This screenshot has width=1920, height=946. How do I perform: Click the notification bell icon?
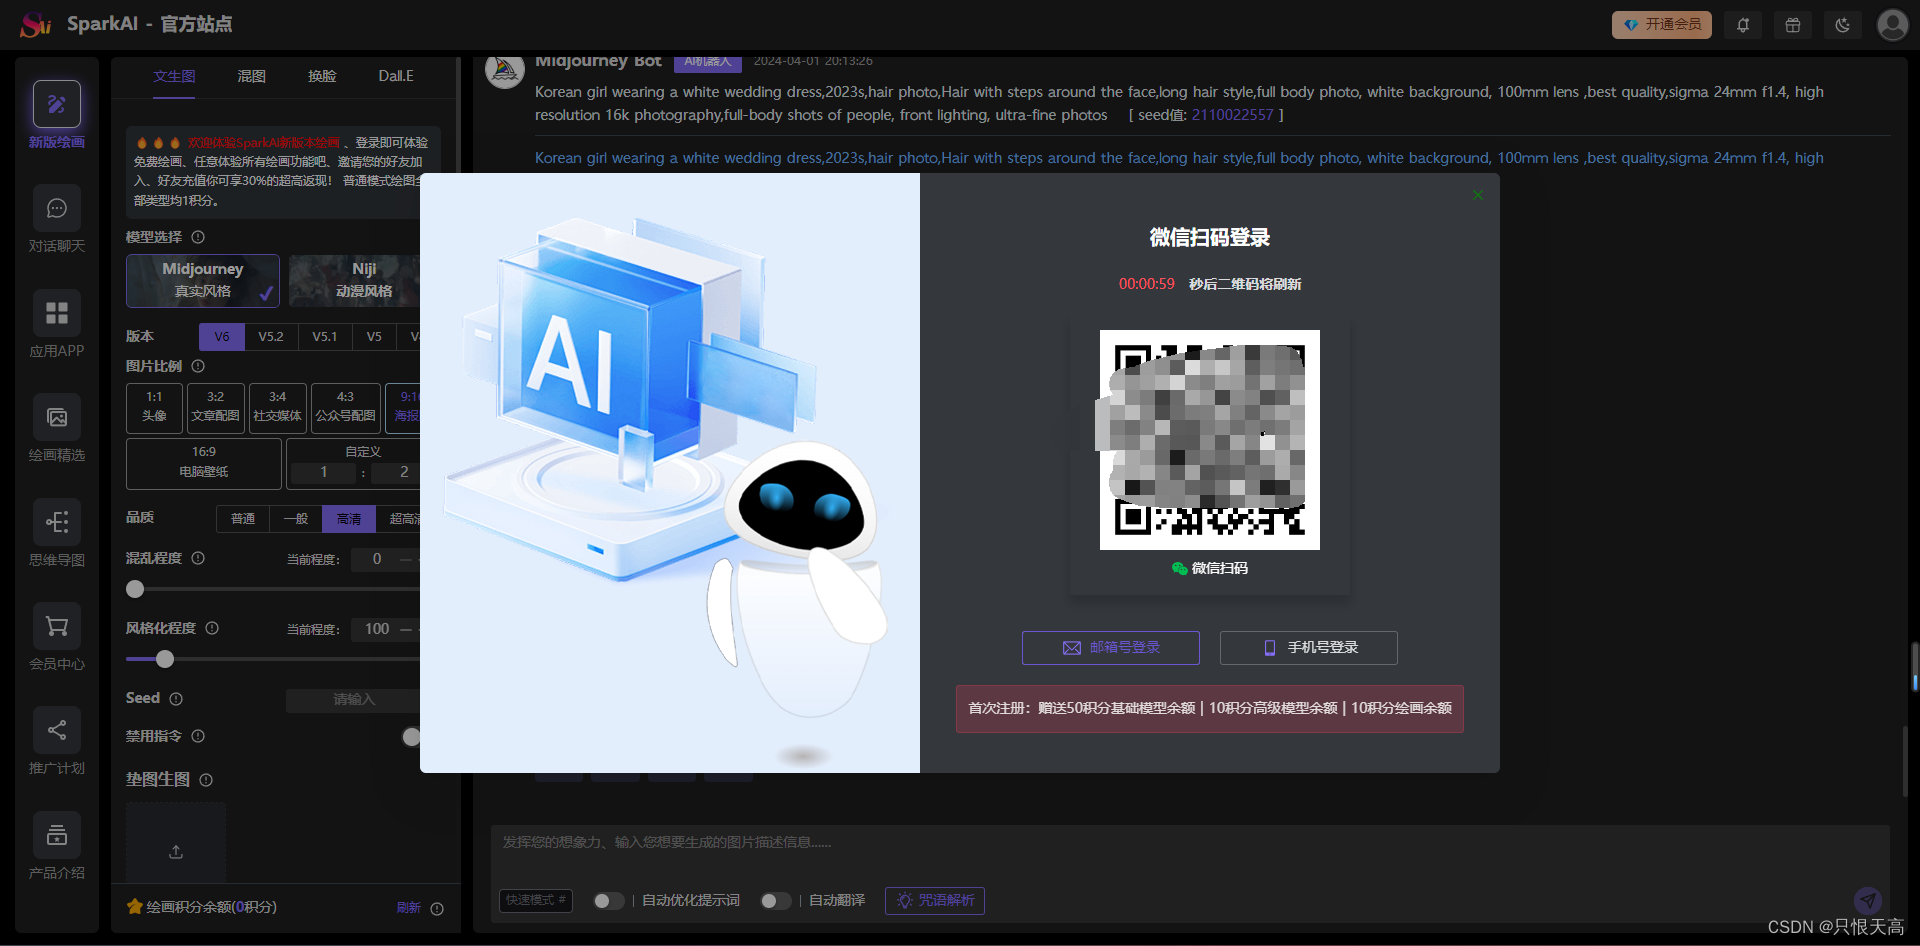coord(1743,25)
